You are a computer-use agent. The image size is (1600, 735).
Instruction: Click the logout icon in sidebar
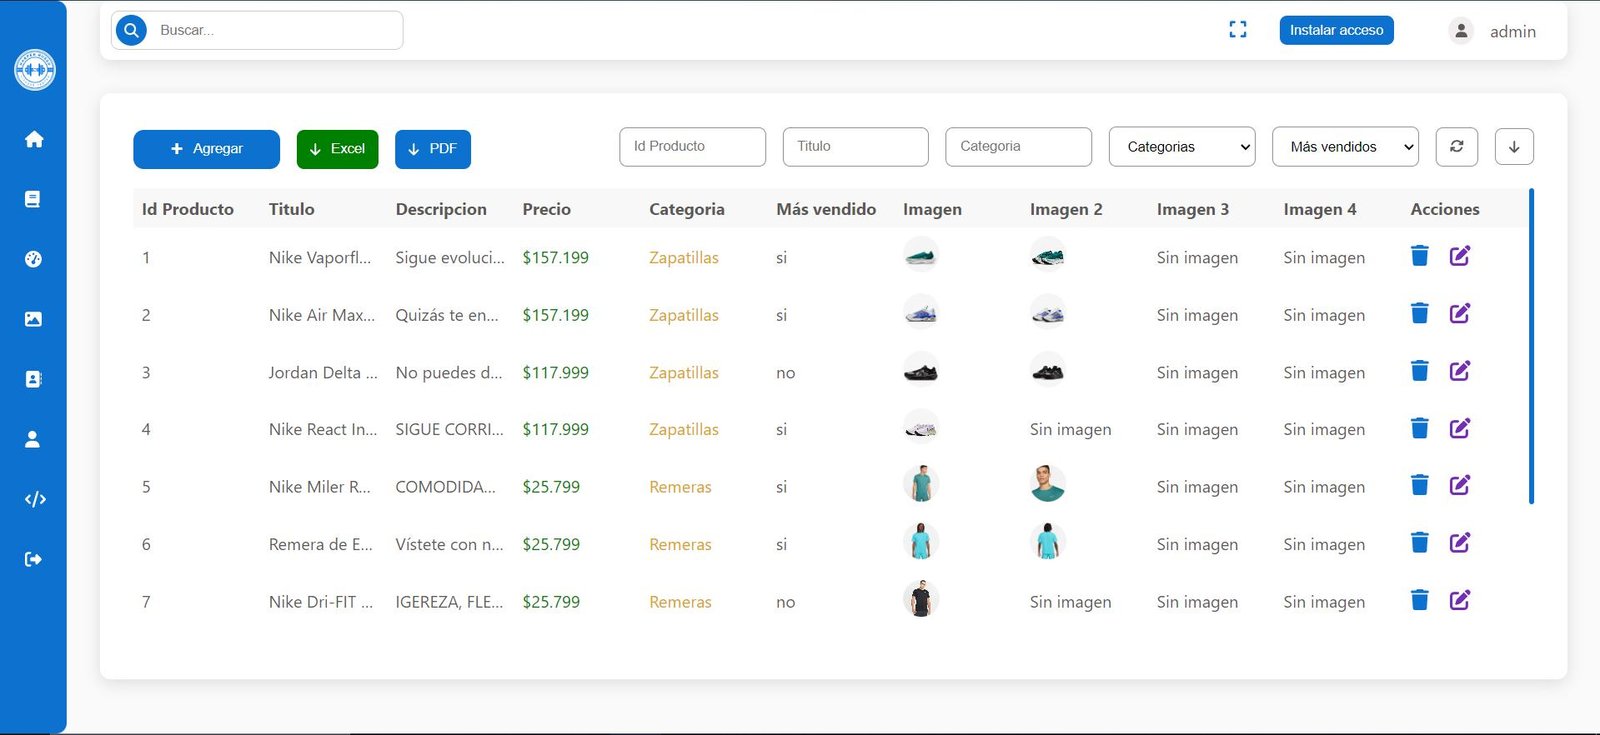pos(33,559)
